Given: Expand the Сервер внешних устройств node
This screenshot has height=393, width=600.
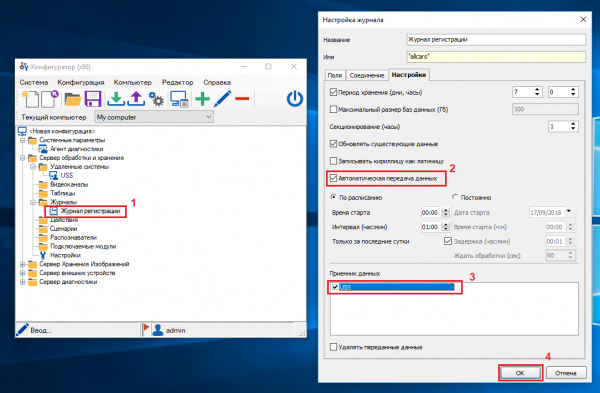Looking at the screenshot, I should pyautogui.click(x=22, y=273).
